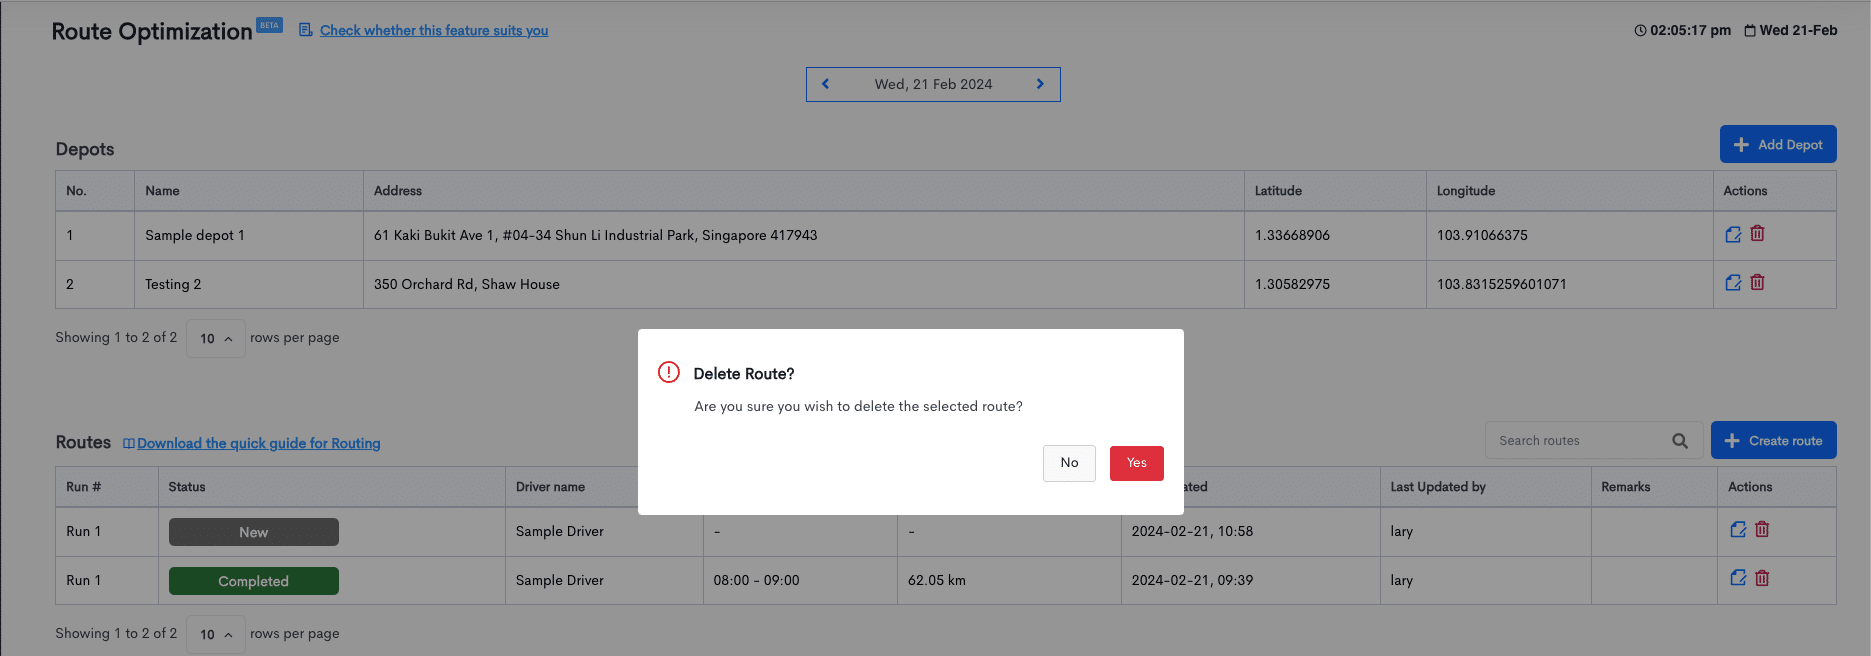Click No to cancel deleting route
1871x656 pixels.
[1069, 463]
